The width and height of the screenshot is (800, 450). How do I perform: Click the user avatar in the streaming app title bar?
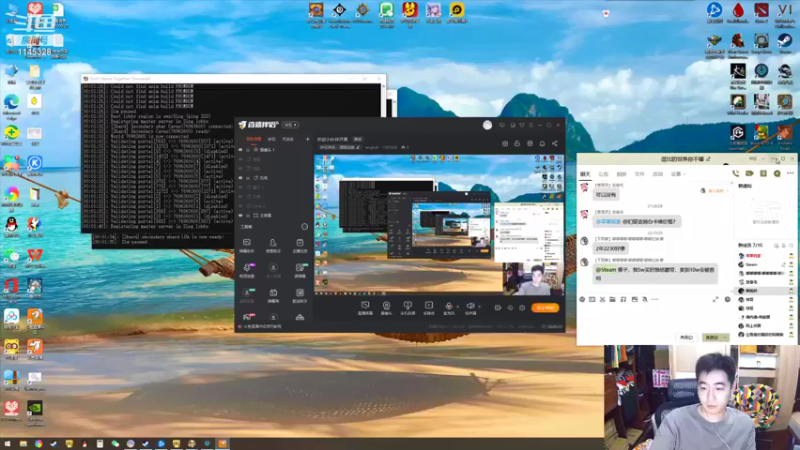487,125
